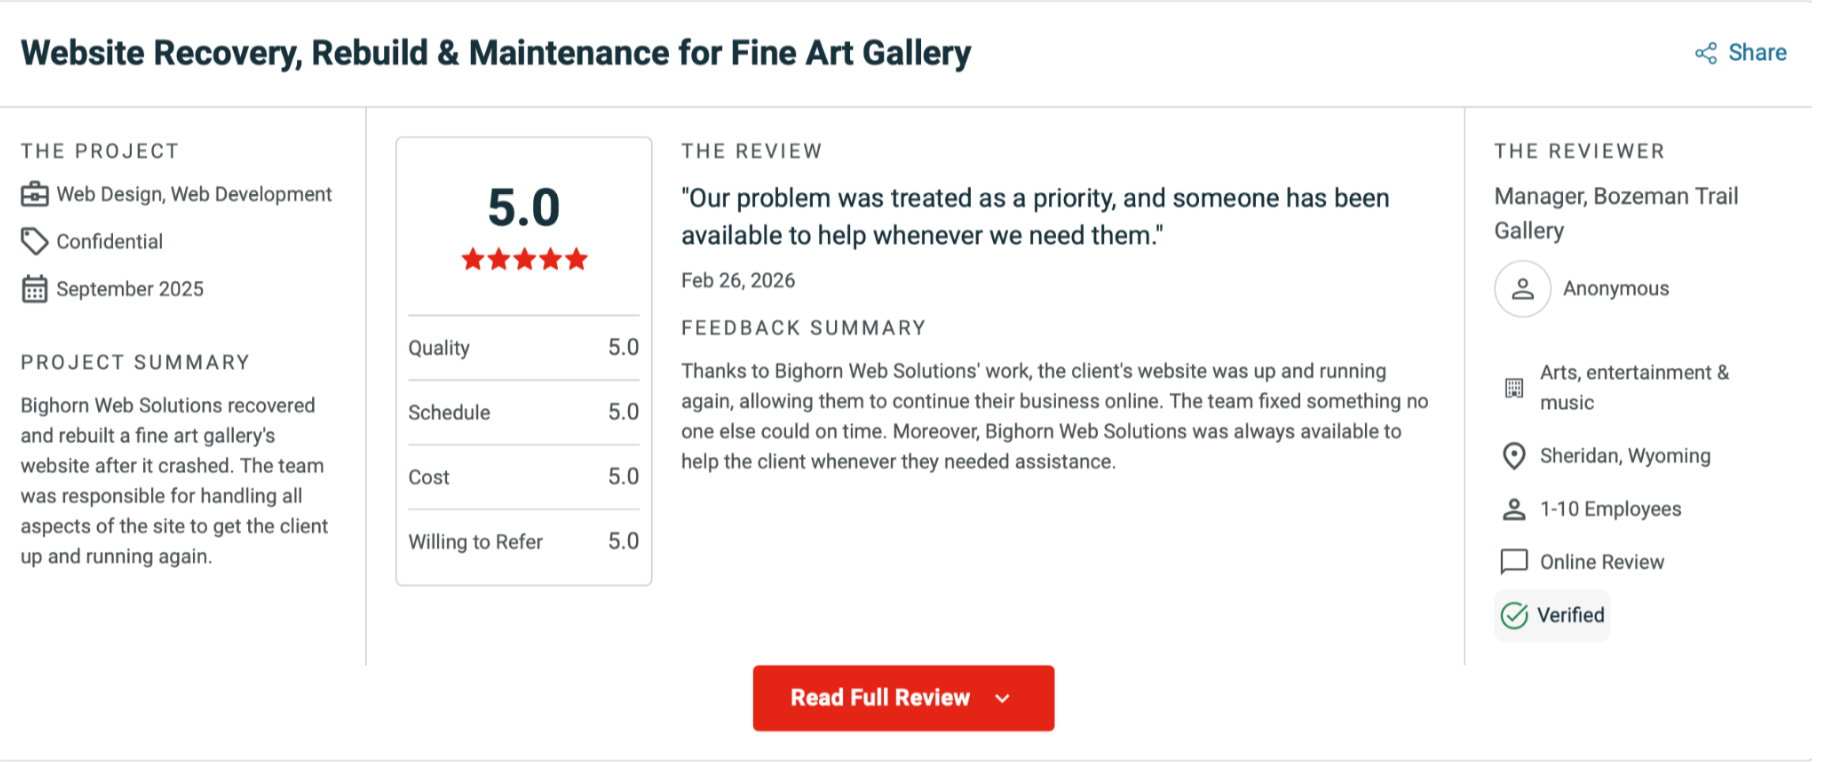This screenshot has width=1824, height=762.
Task: Expand the Read Full Review button
Action: [880, 698]
